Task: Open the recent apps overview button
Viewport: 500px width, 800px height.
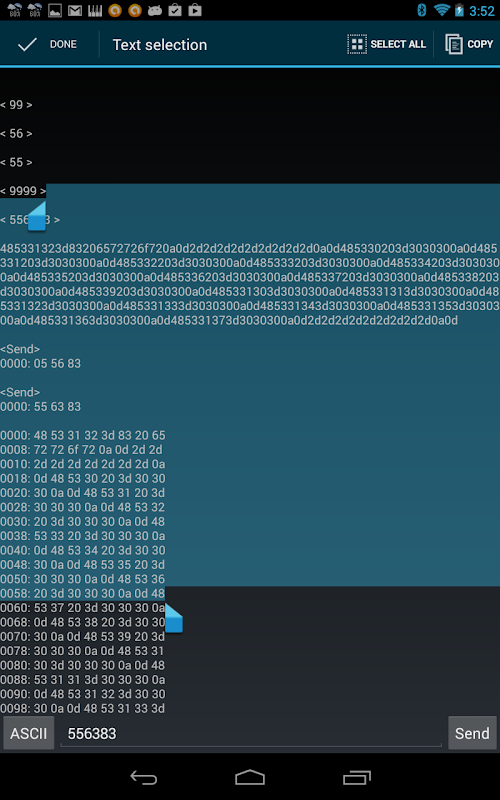Action: coord(357,778)
